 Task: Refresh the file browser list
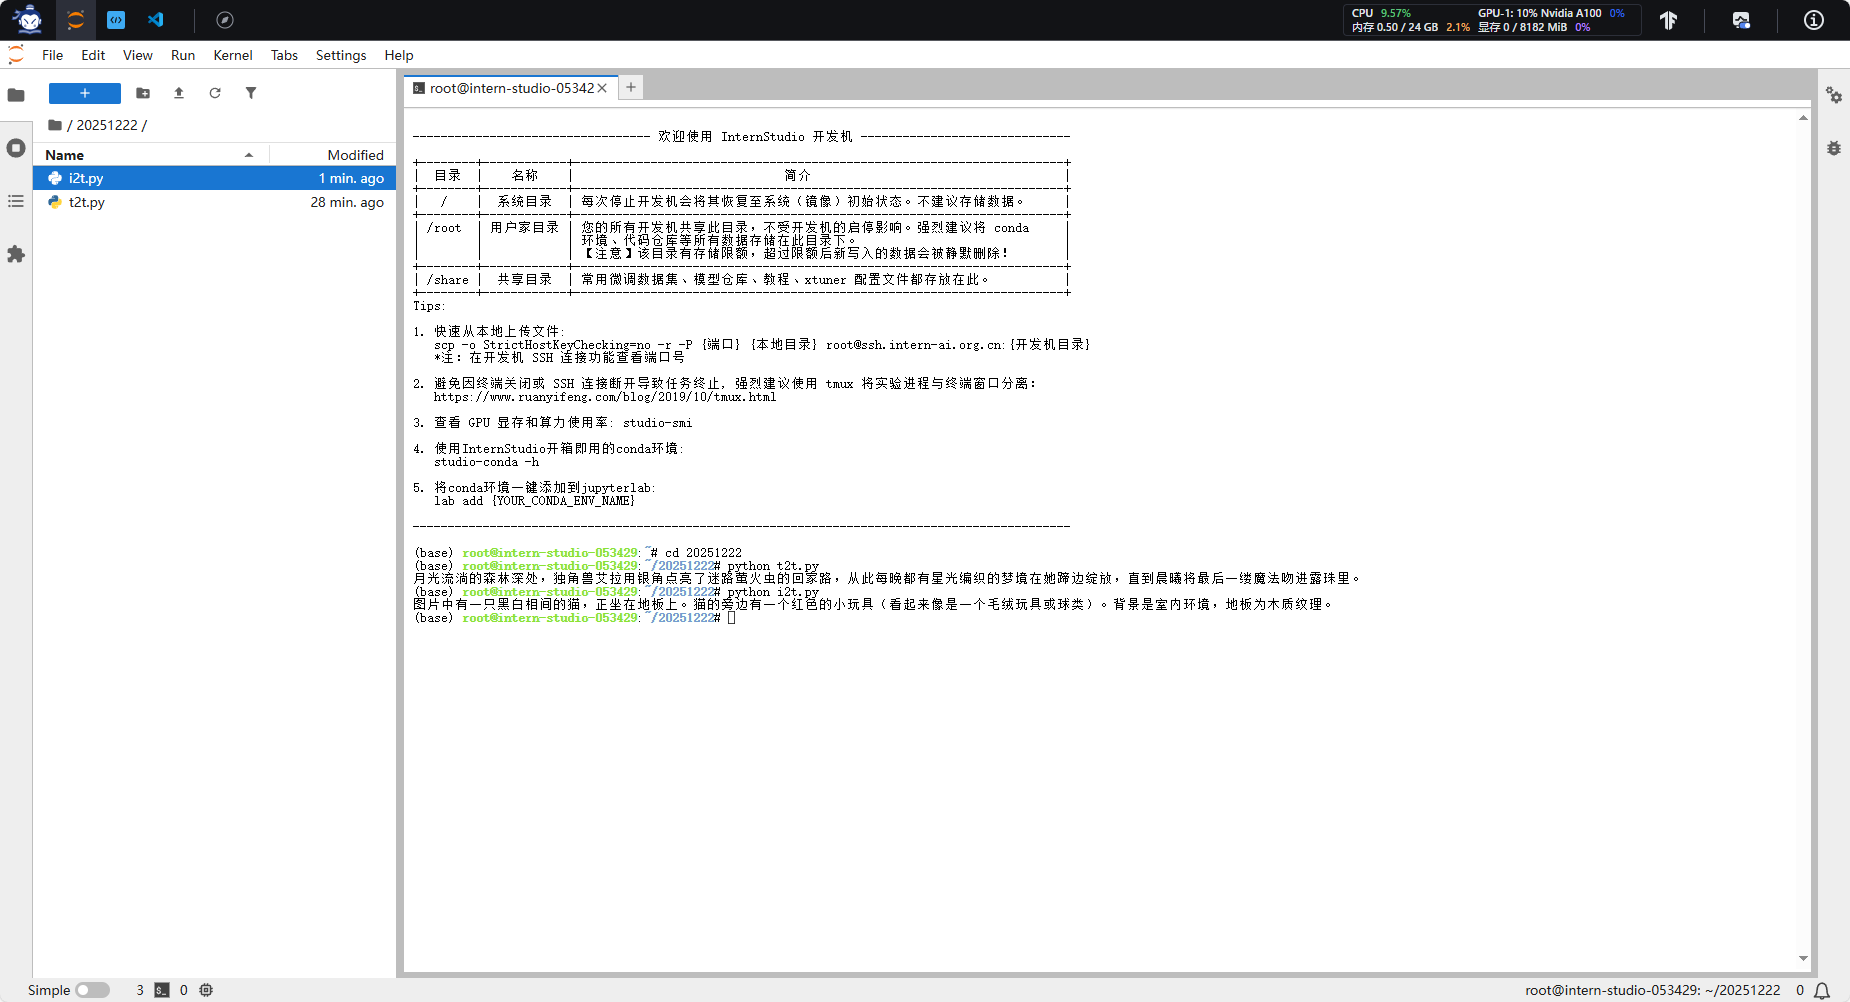point(215,93)
